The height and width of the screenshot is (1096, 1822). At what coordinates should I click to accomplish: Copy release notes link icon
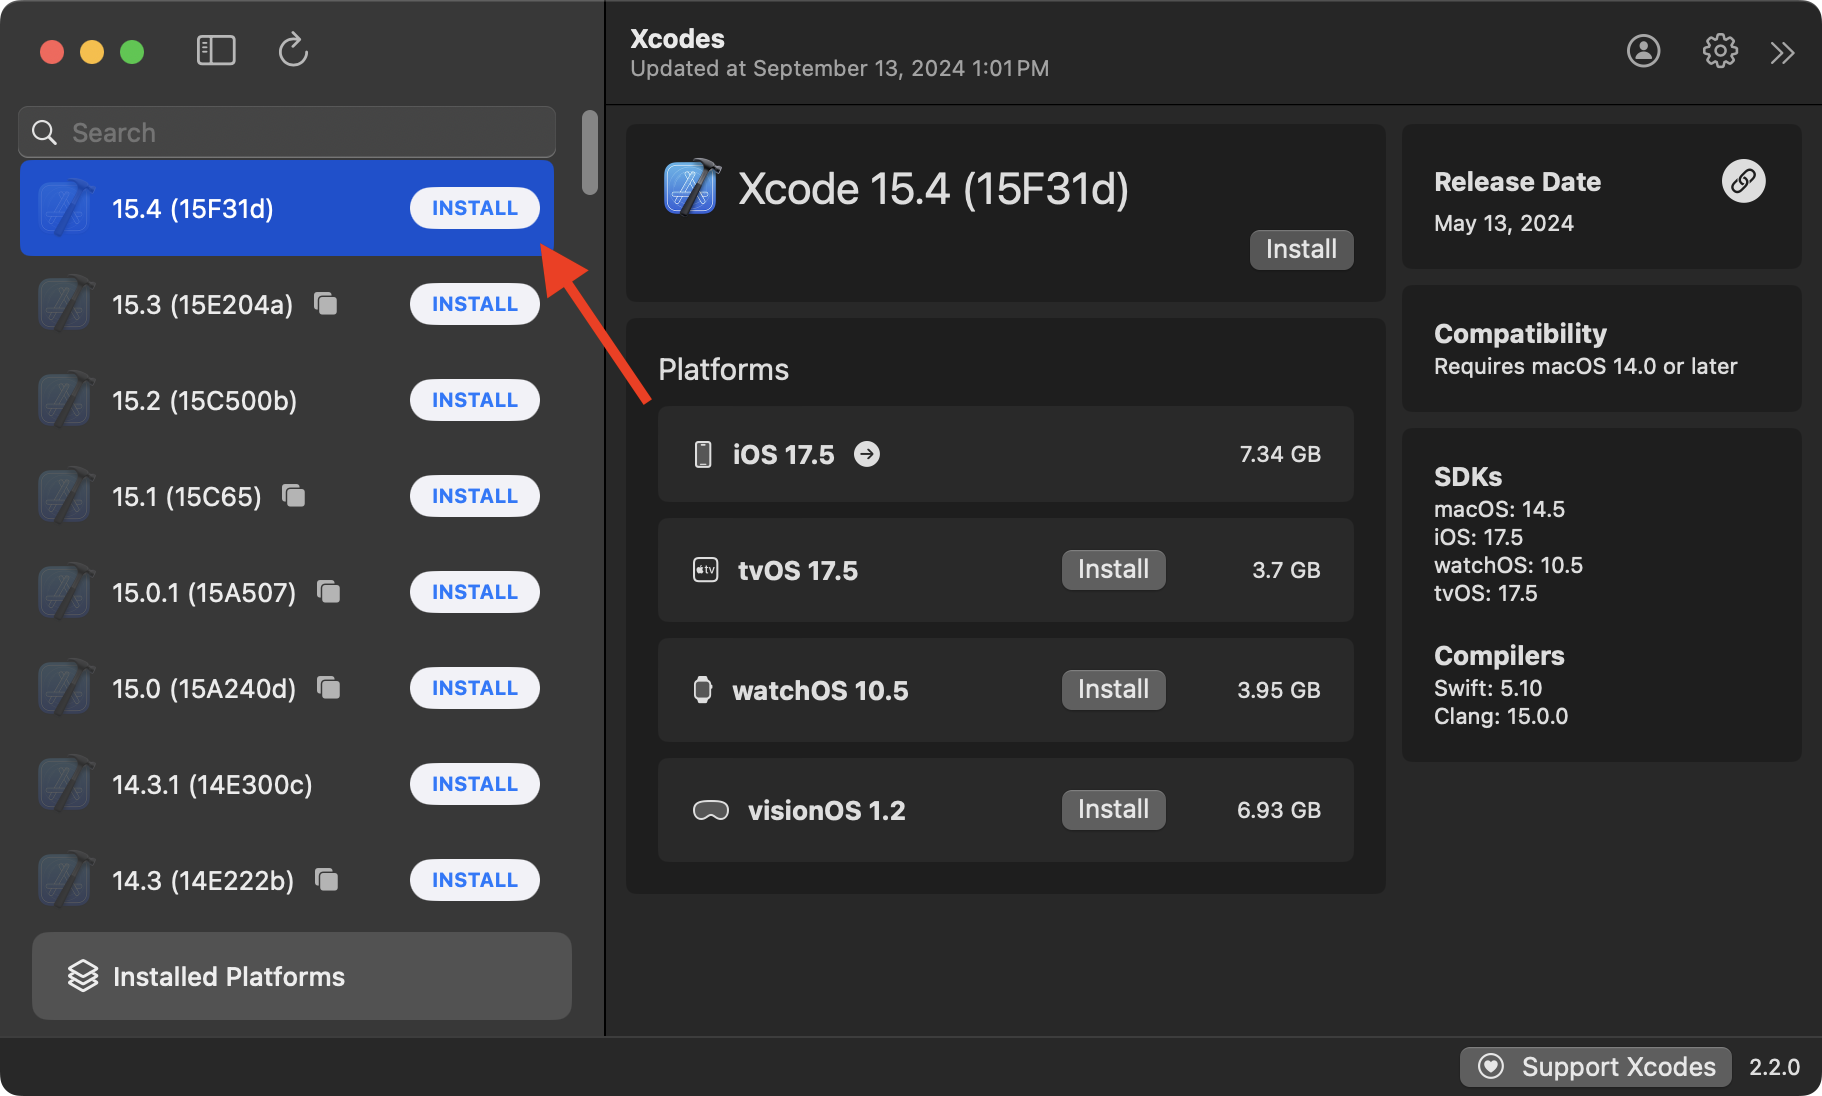[1743, 181]
